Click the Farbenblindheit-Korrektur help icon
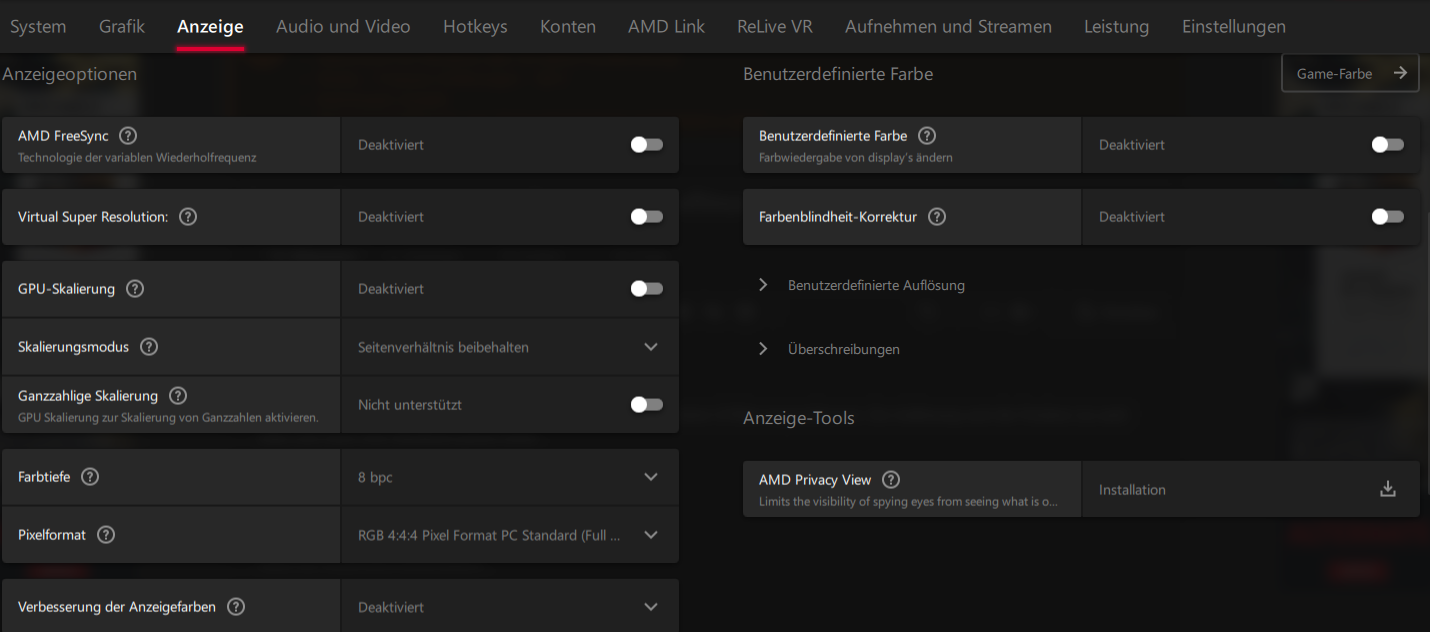Screen dimensions: 1430x632 coord(937,216)
